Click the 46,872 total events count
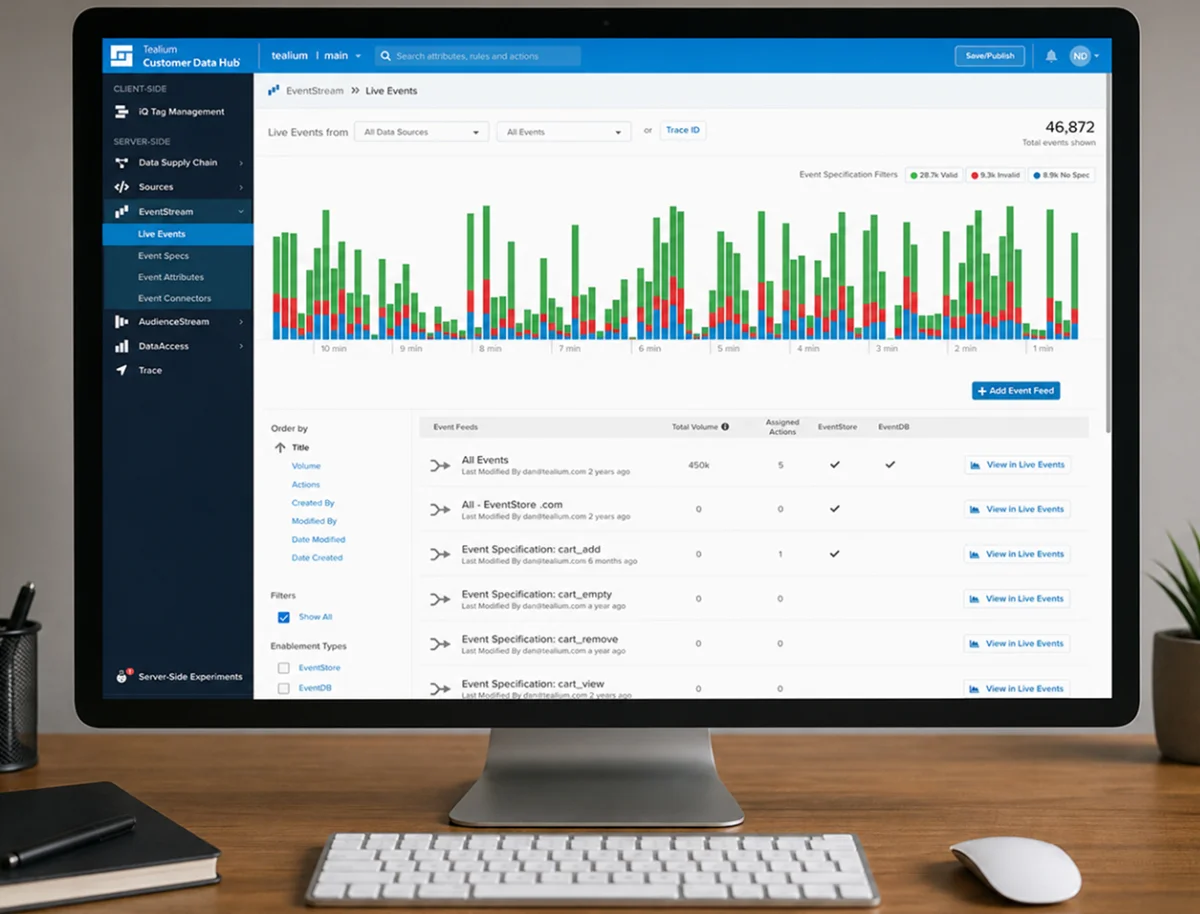Screen dimensions: 1200x914 (1070, 127)
